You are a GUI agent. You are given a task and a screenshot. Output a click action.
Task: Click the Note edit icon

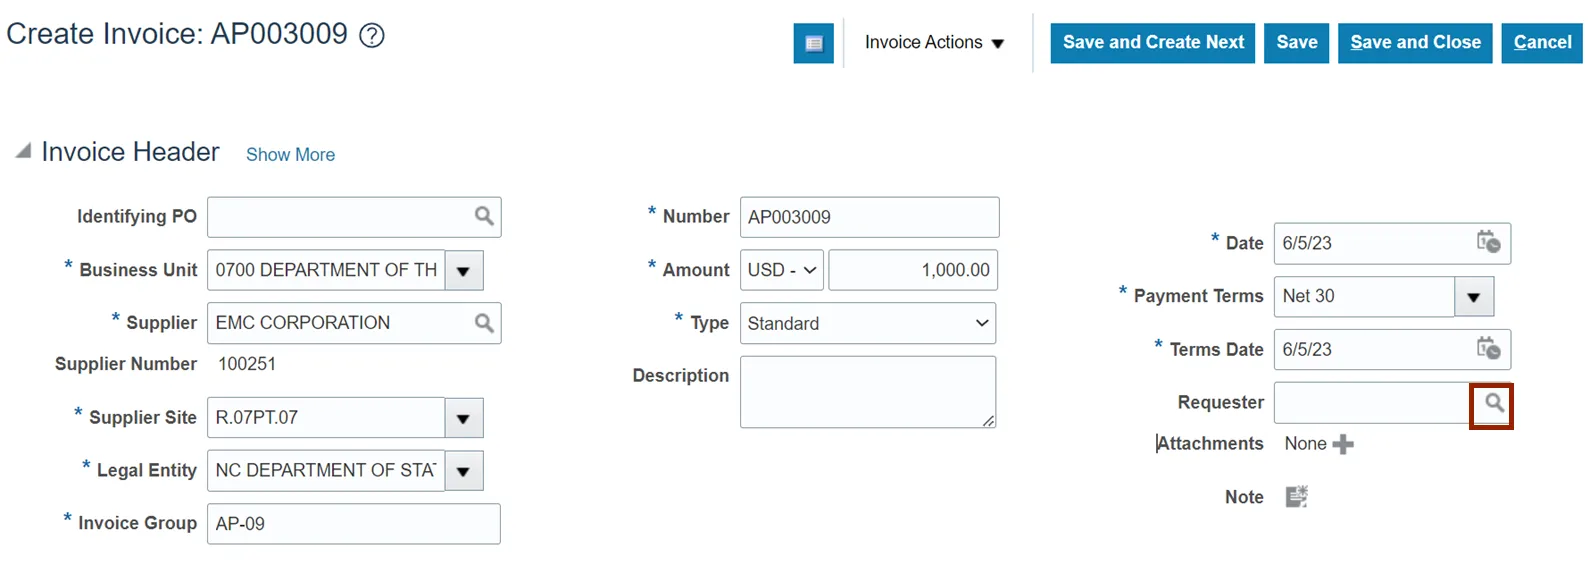coord(1297,497)
